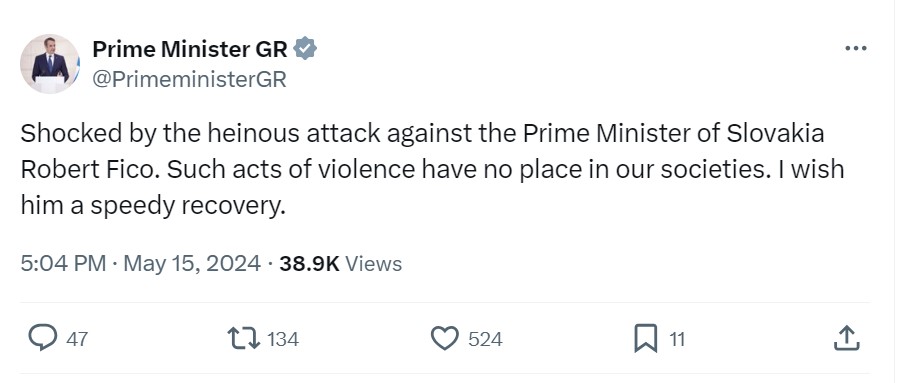Click the 47 replies count
The height and width of the screenshot is (383, 905).
(77, 339)
